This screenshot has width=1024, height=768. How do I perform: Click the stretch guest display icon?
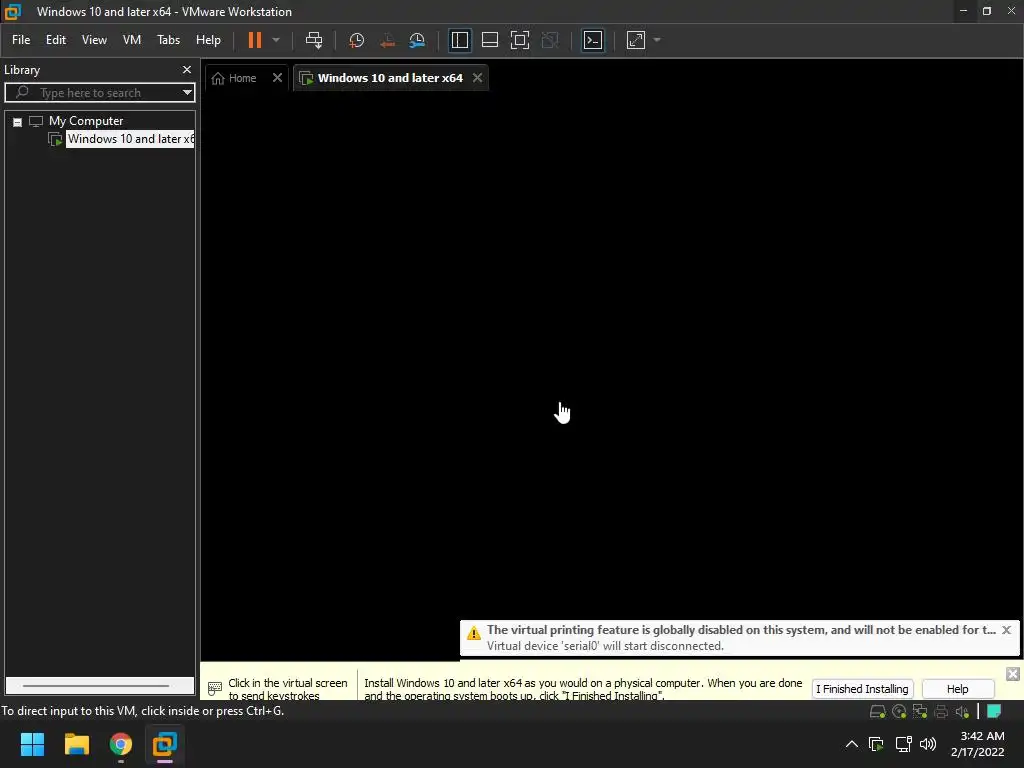tap(636, 40)
